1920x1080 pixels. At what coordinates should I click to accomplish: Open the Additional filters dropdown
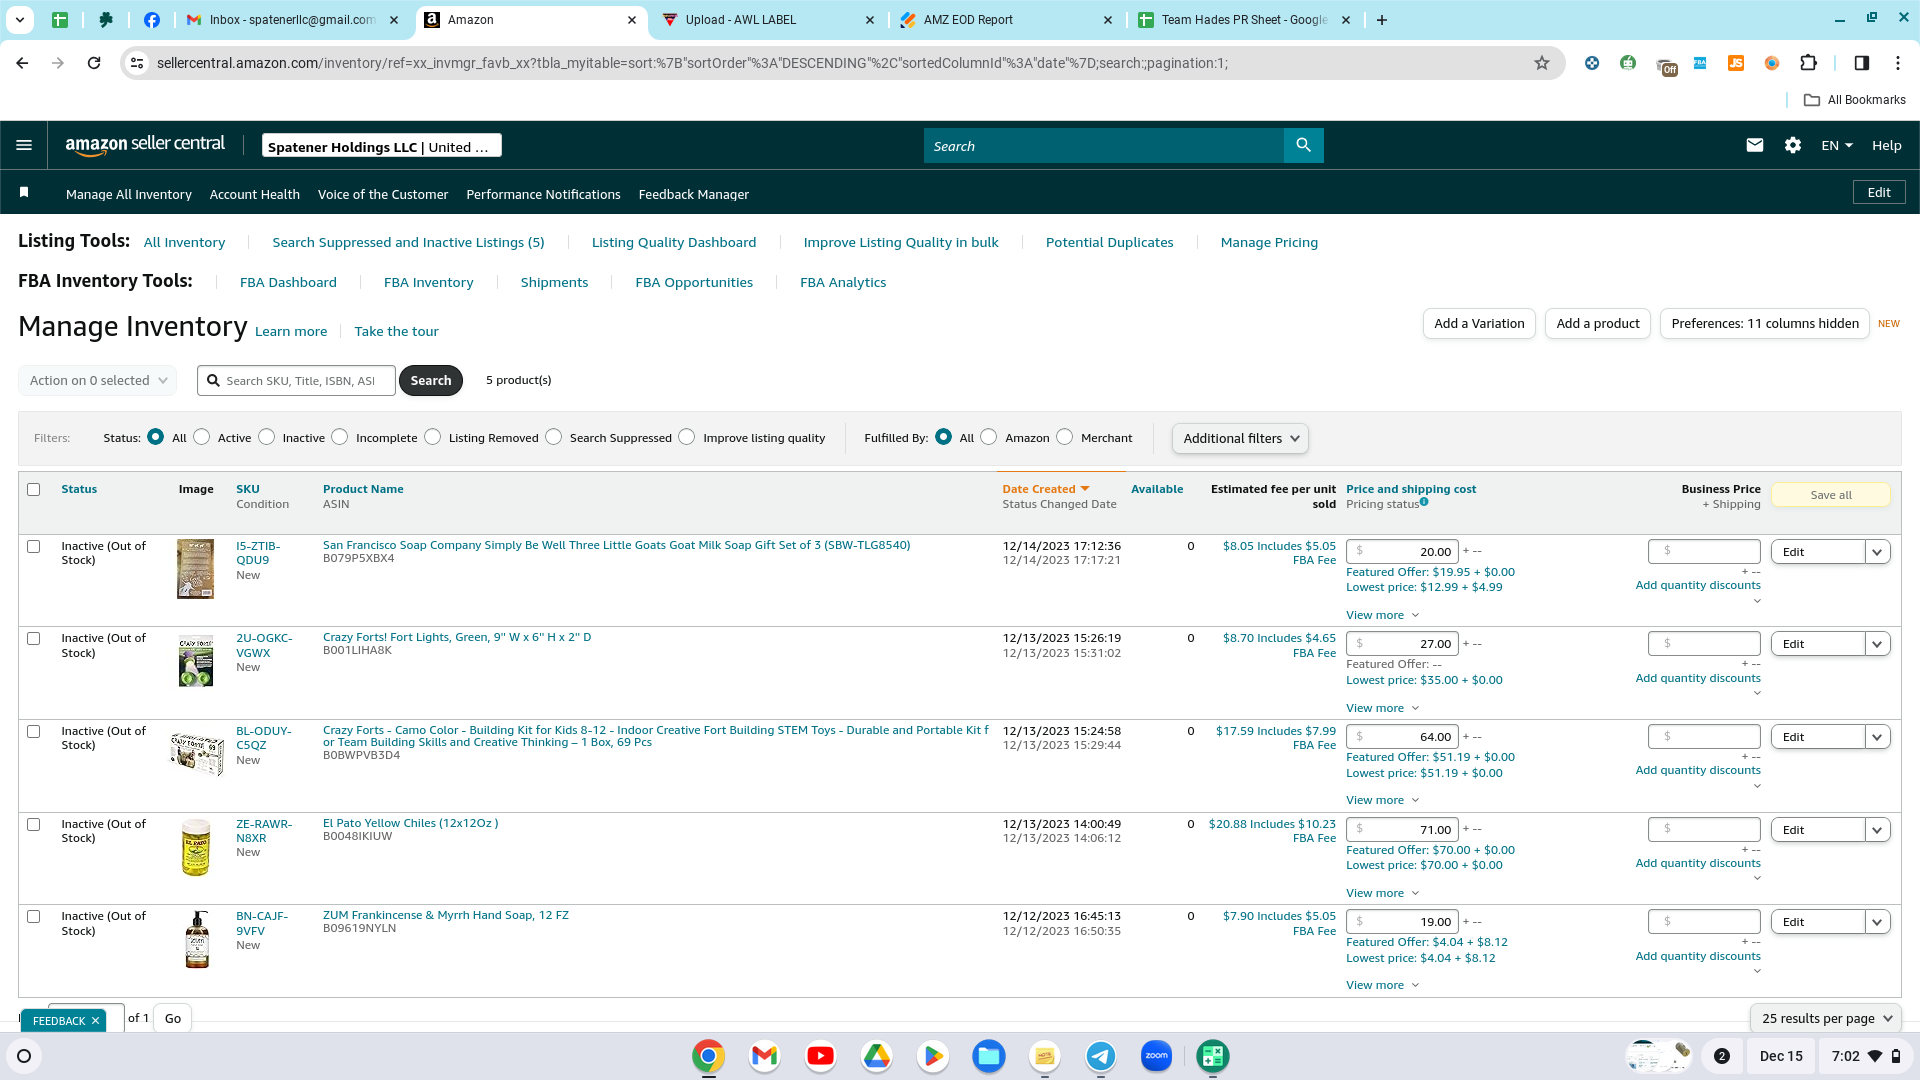(1240, 438)
